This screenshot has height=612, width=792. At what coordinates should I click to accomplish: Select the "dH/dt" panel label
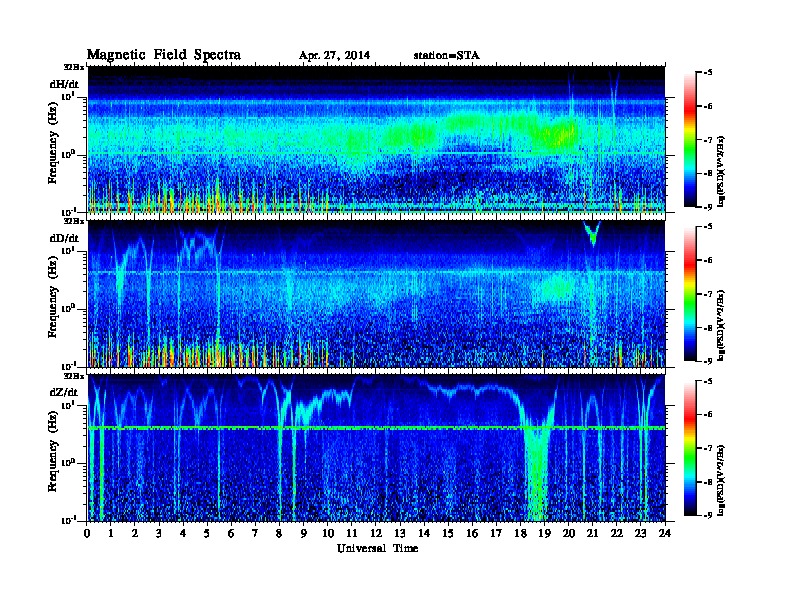(64, 84)
